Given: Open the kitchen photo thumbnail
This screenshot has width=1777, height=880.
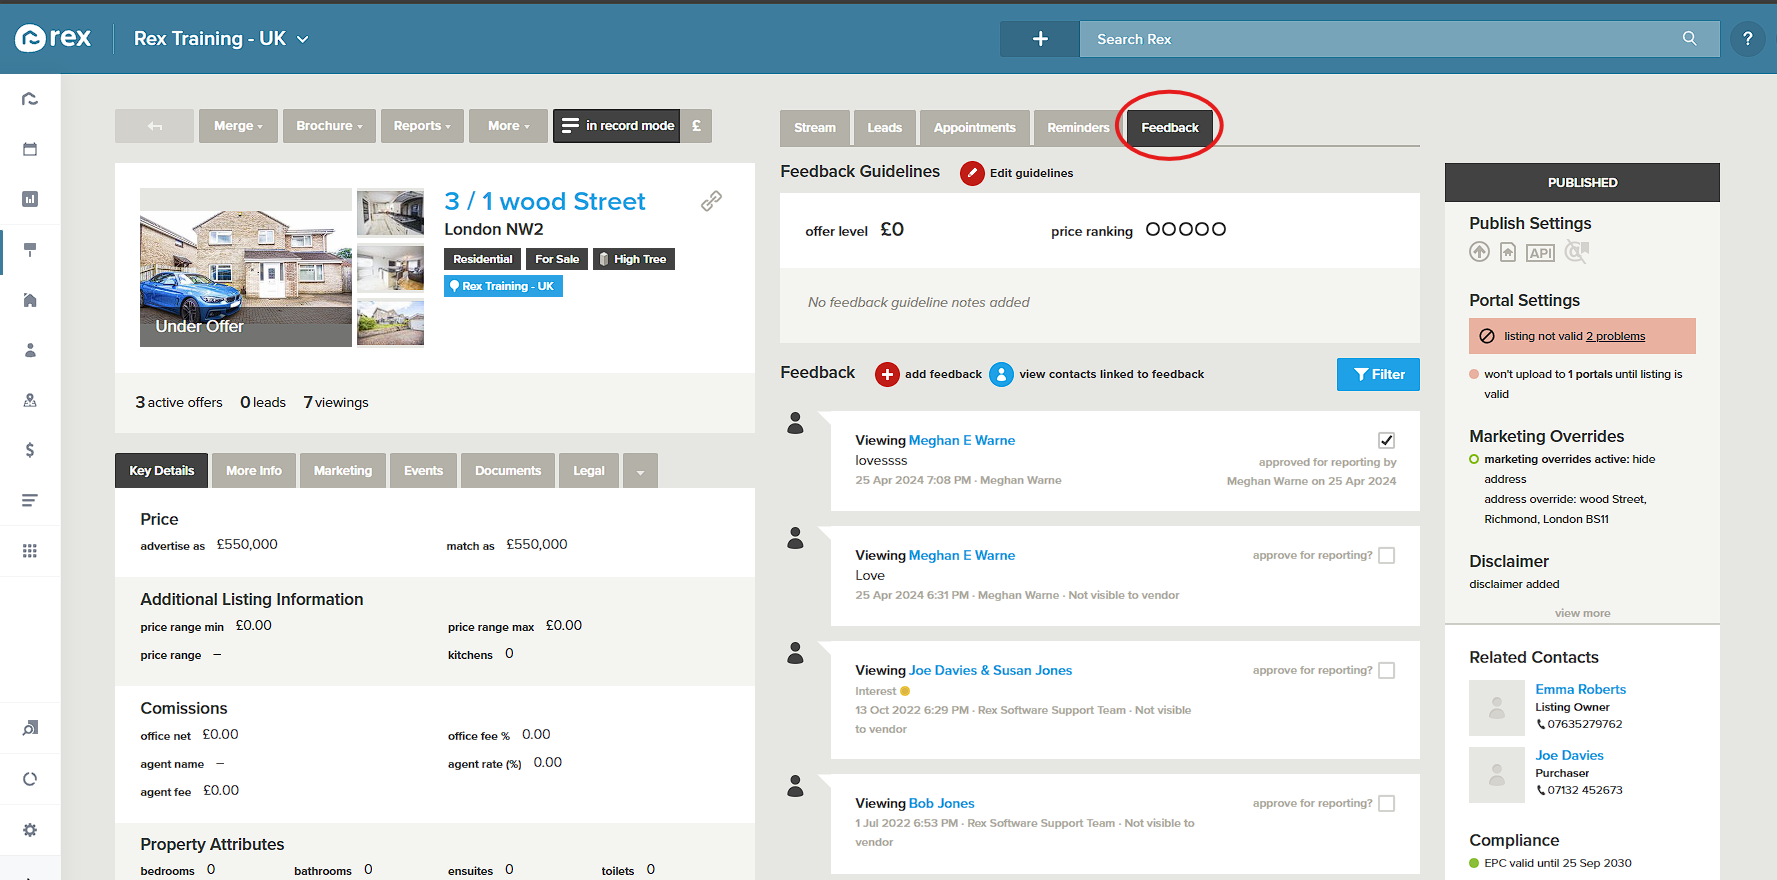Looking at the screenshot, I should [x=390, y=212].
